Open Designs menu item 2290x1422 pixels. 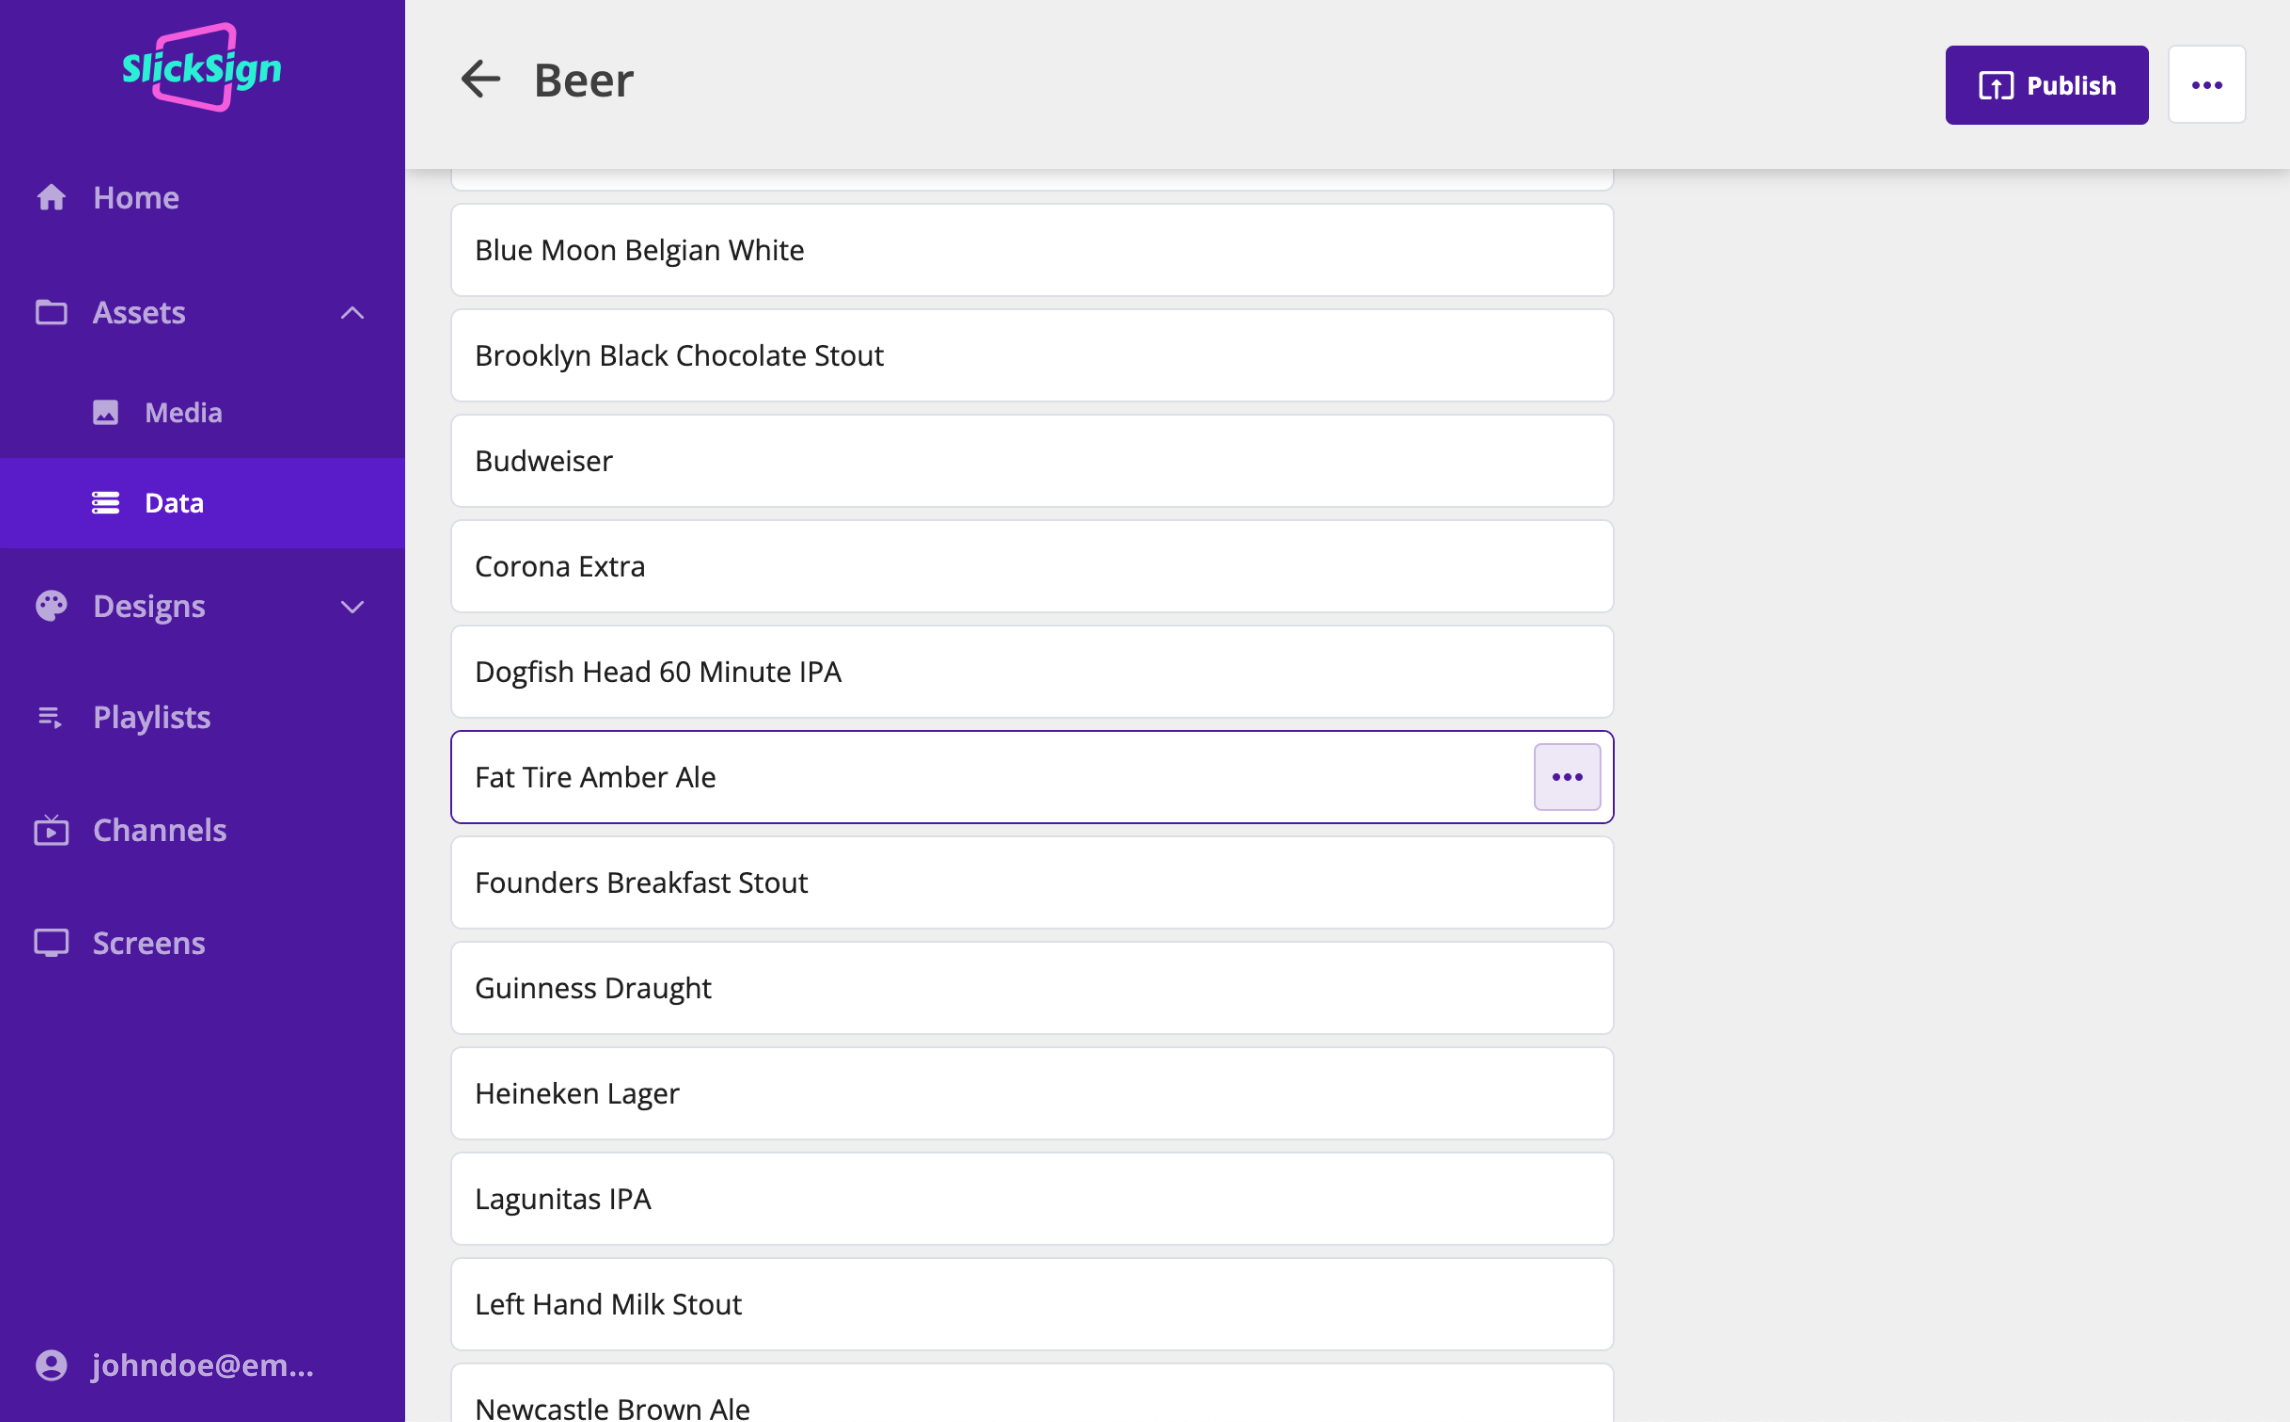pyautogui.click(x=149, y=606)
